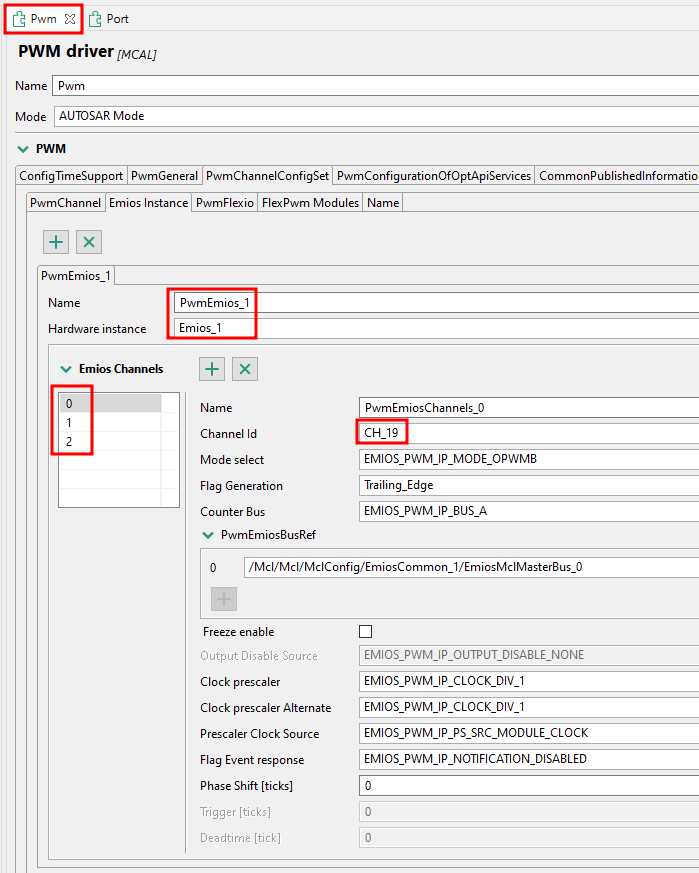Open the Channel Id dropdown CH_19
The width and height of the screenshot is (699, 873).
pos(529,433)
